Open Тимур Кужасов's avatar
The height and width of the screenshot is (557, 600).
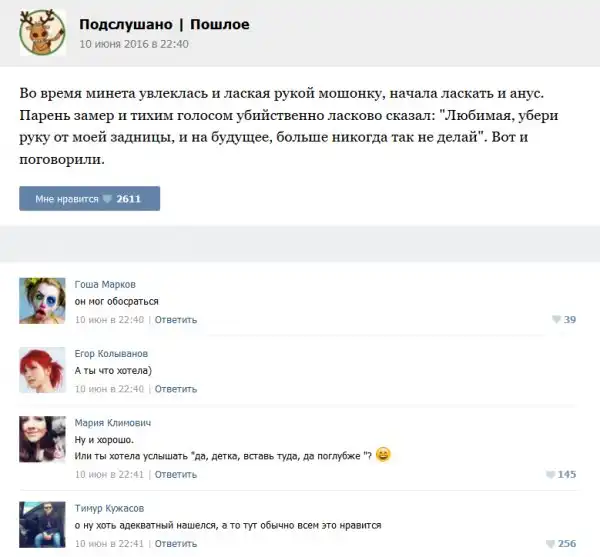pos(42,524)
